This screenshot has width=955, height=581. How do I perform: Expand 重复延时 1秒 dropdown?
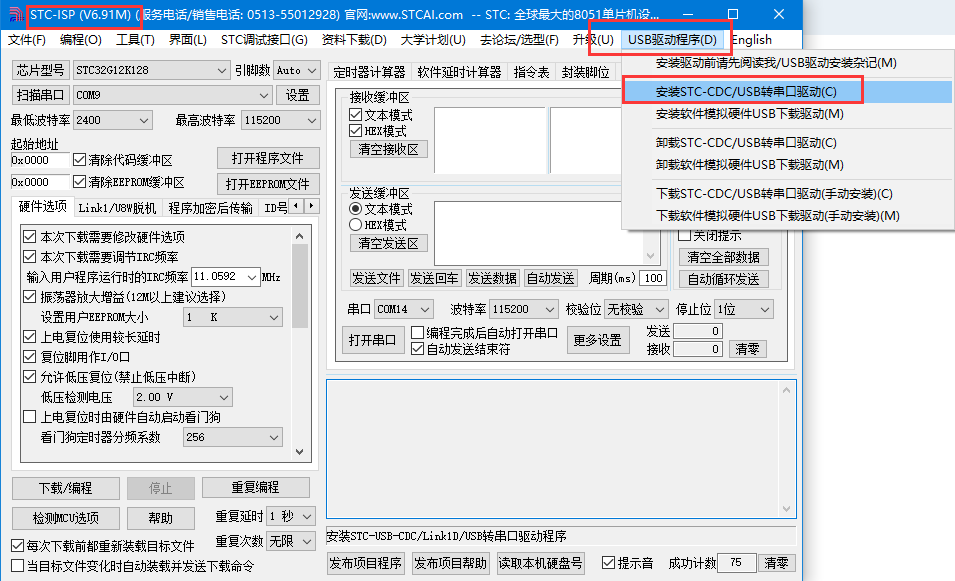pos(308,516)
